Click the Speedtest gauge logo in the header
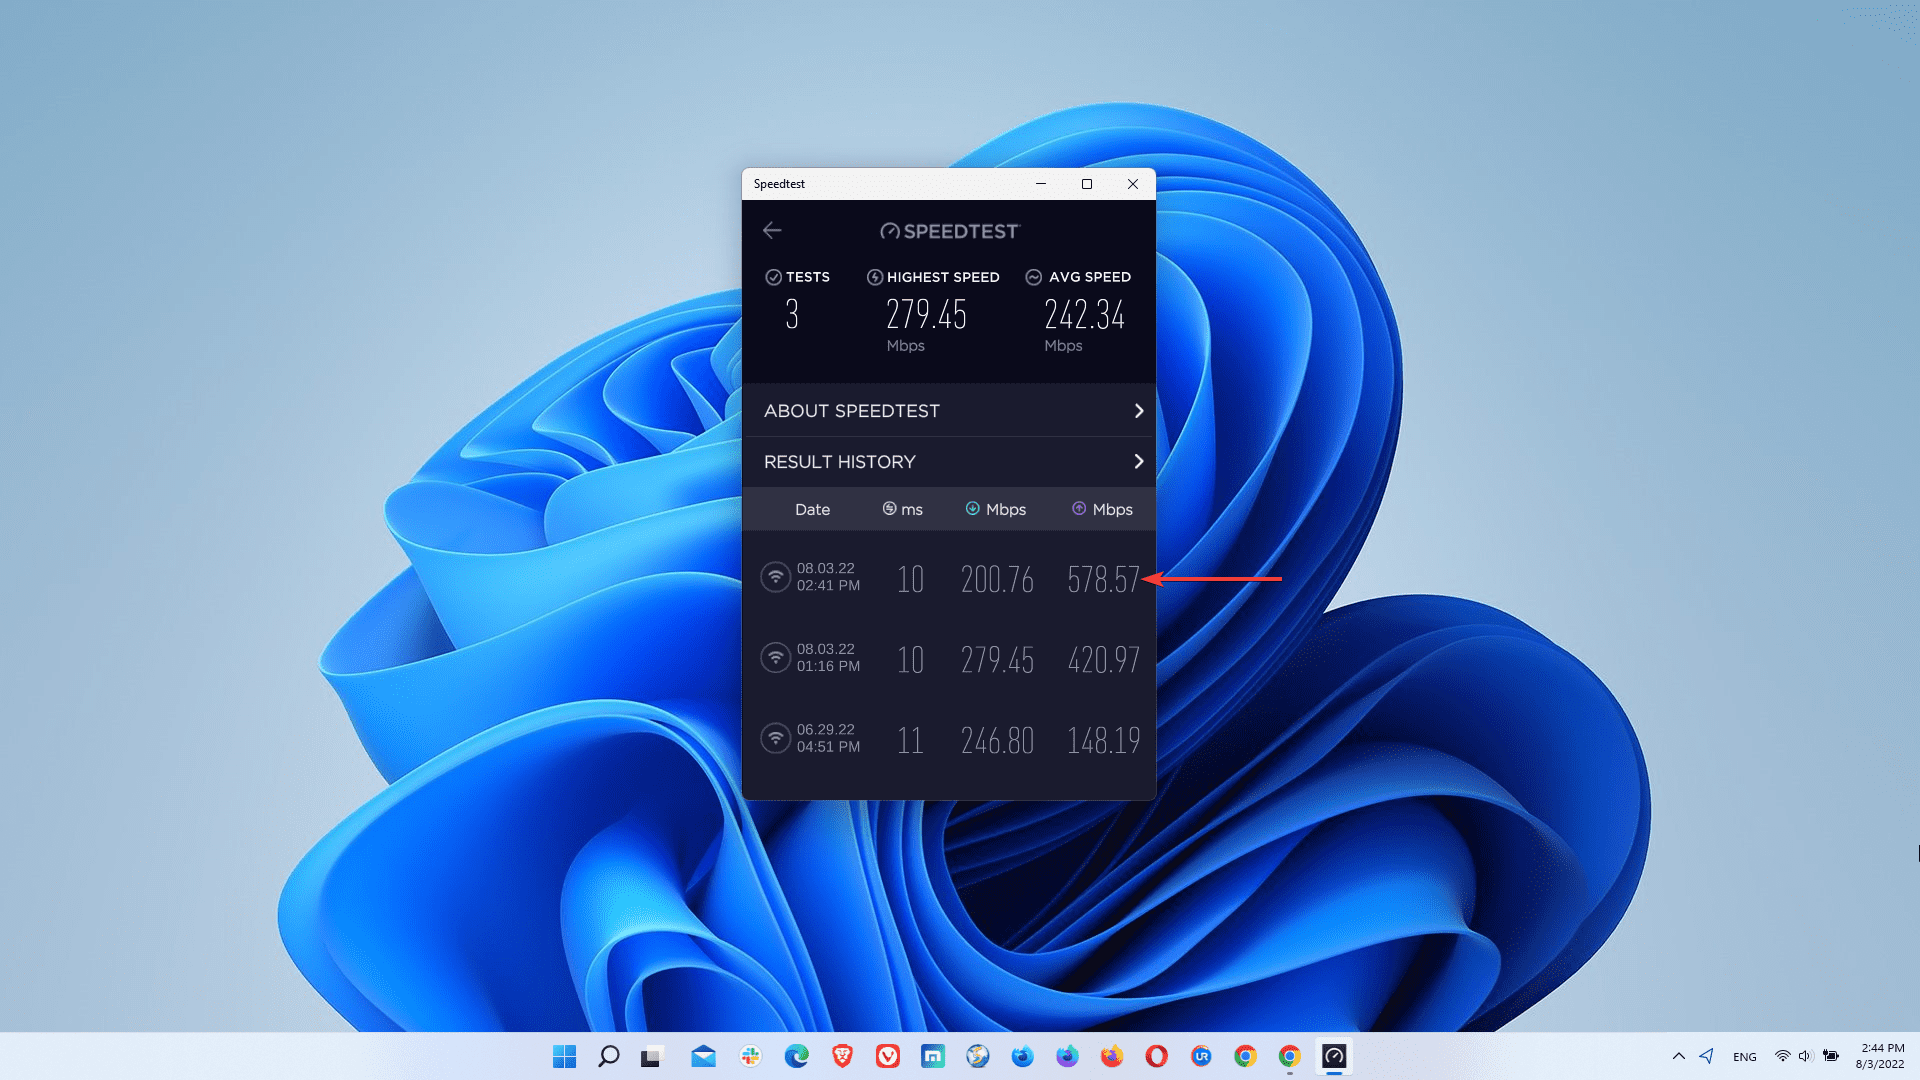The width and height of the screenshot is (1920, 1080). click(889, 232)
